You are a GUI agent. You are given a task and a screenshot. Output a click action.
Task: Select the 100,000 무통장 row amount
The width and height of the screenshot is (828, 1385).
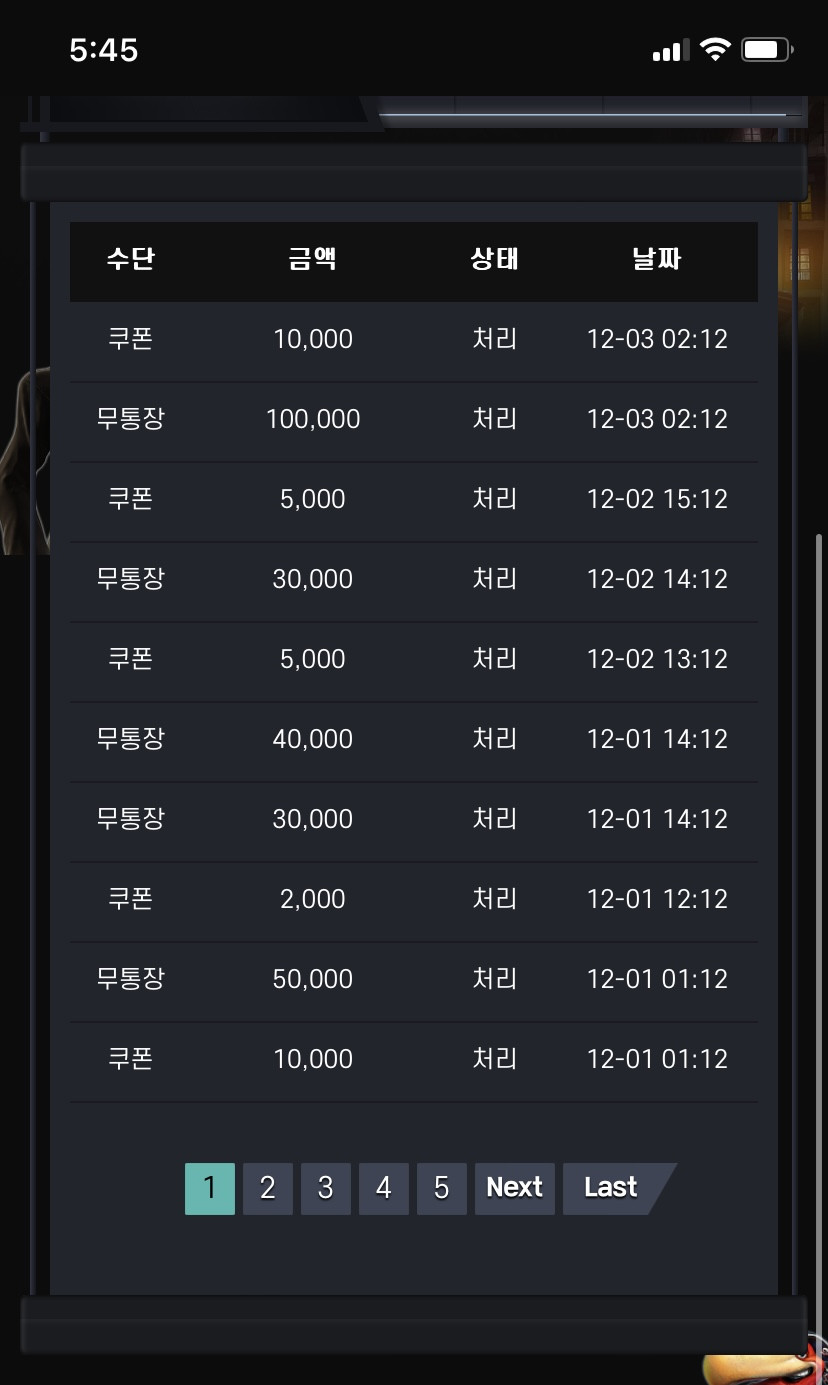[x=313, y=419]
